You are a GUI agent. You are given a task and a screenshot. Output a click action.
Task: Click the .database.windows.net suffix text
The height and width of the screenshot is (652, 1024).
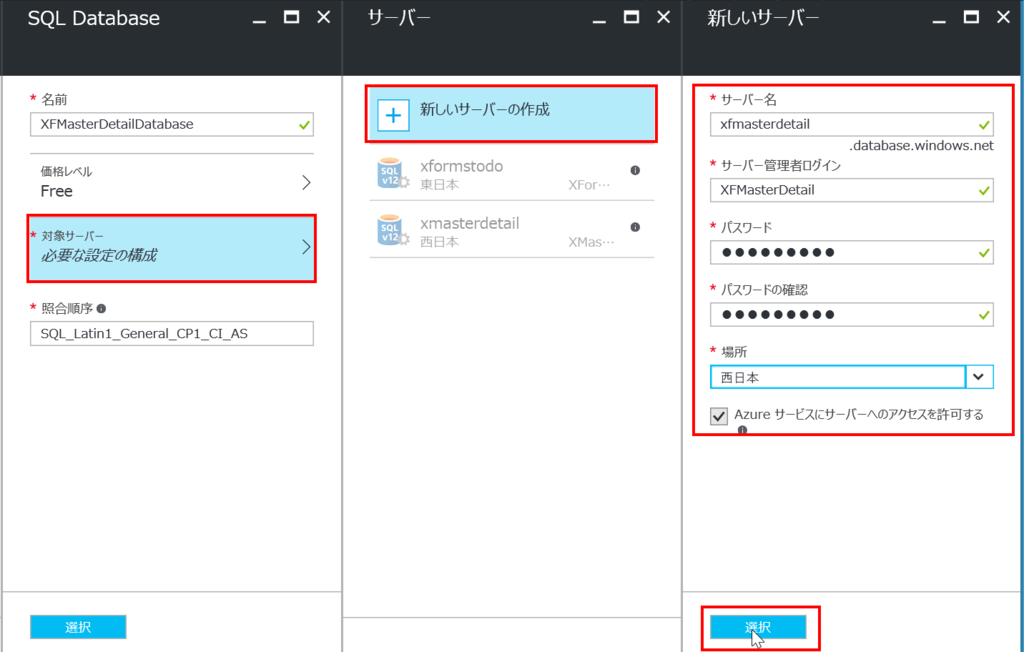point(921,146)
